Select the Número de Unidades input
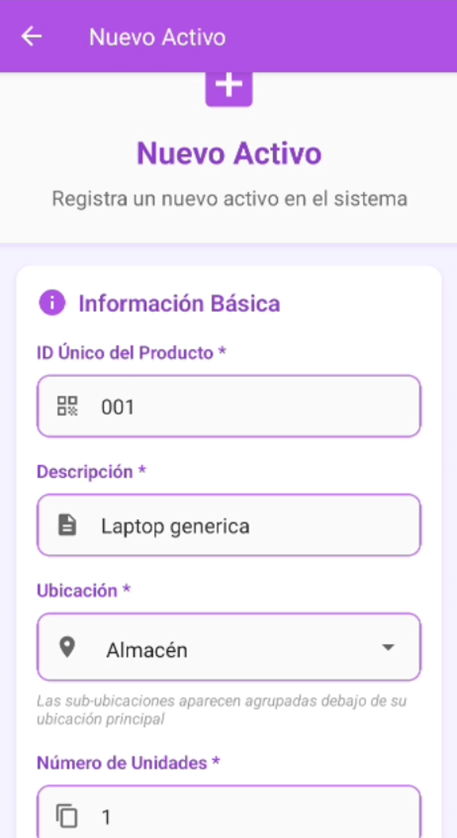The width and height of the screenshot is (457, 838). [x=229, y=812]
